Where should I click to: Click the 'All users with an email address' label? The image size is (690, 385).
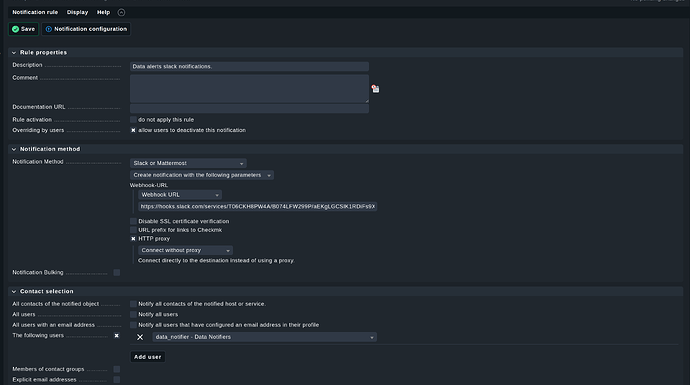click(54, 325)
